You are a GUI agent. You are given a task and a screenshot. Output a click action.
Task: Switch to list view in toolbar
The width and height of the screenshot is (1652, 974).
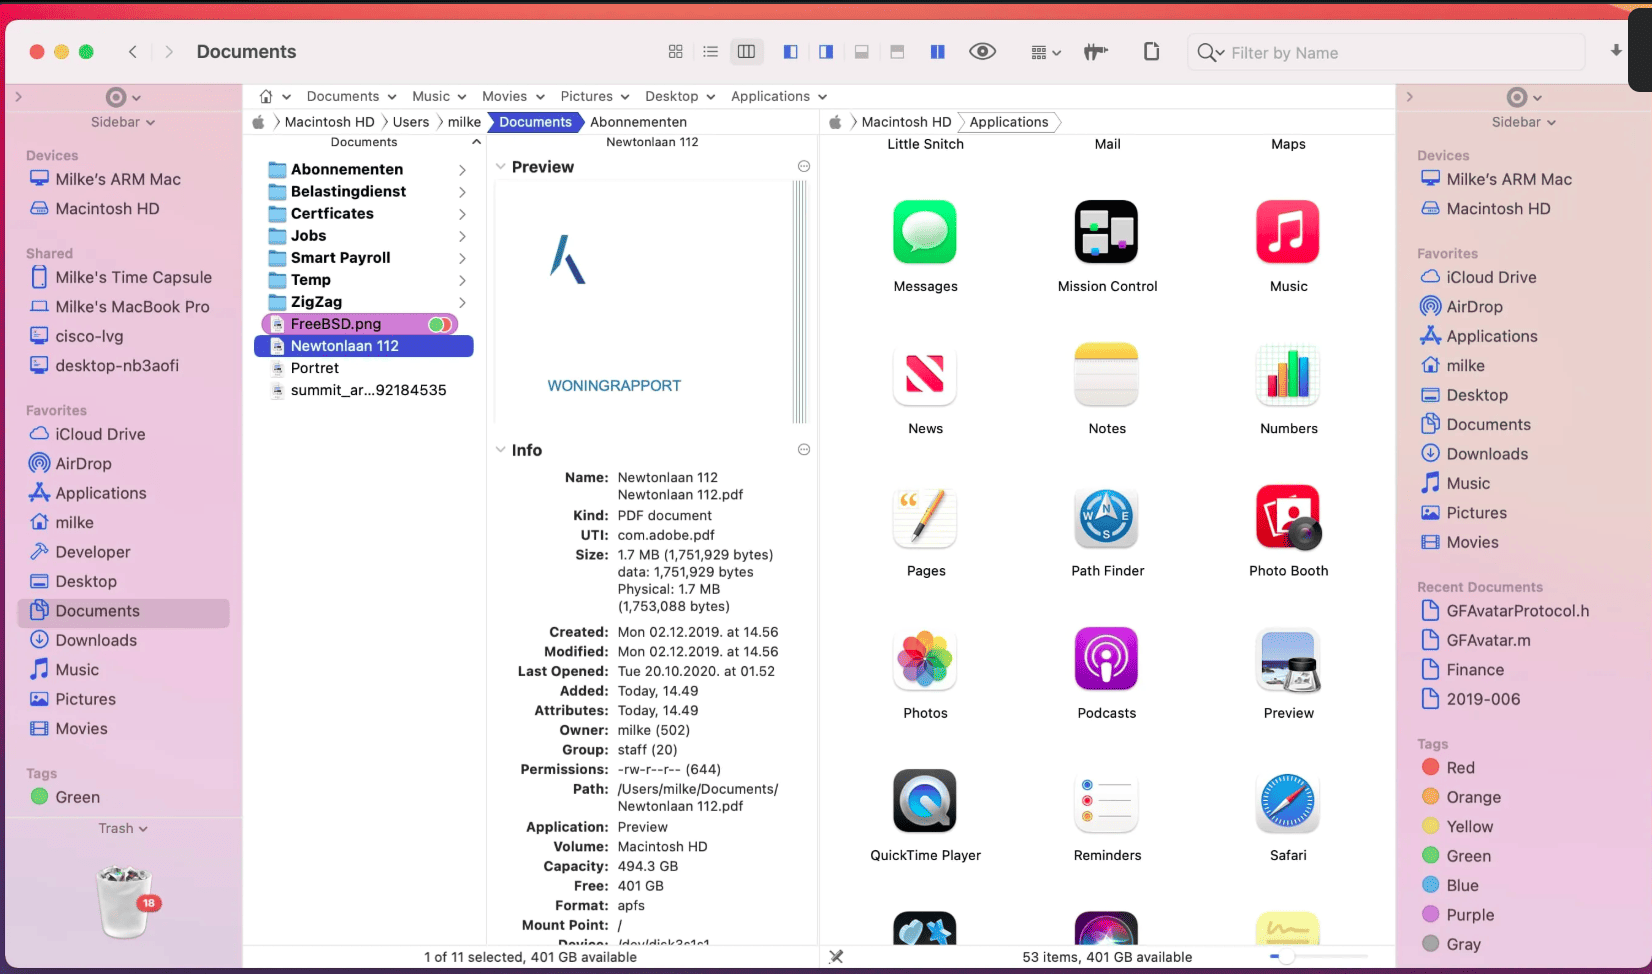711,52
